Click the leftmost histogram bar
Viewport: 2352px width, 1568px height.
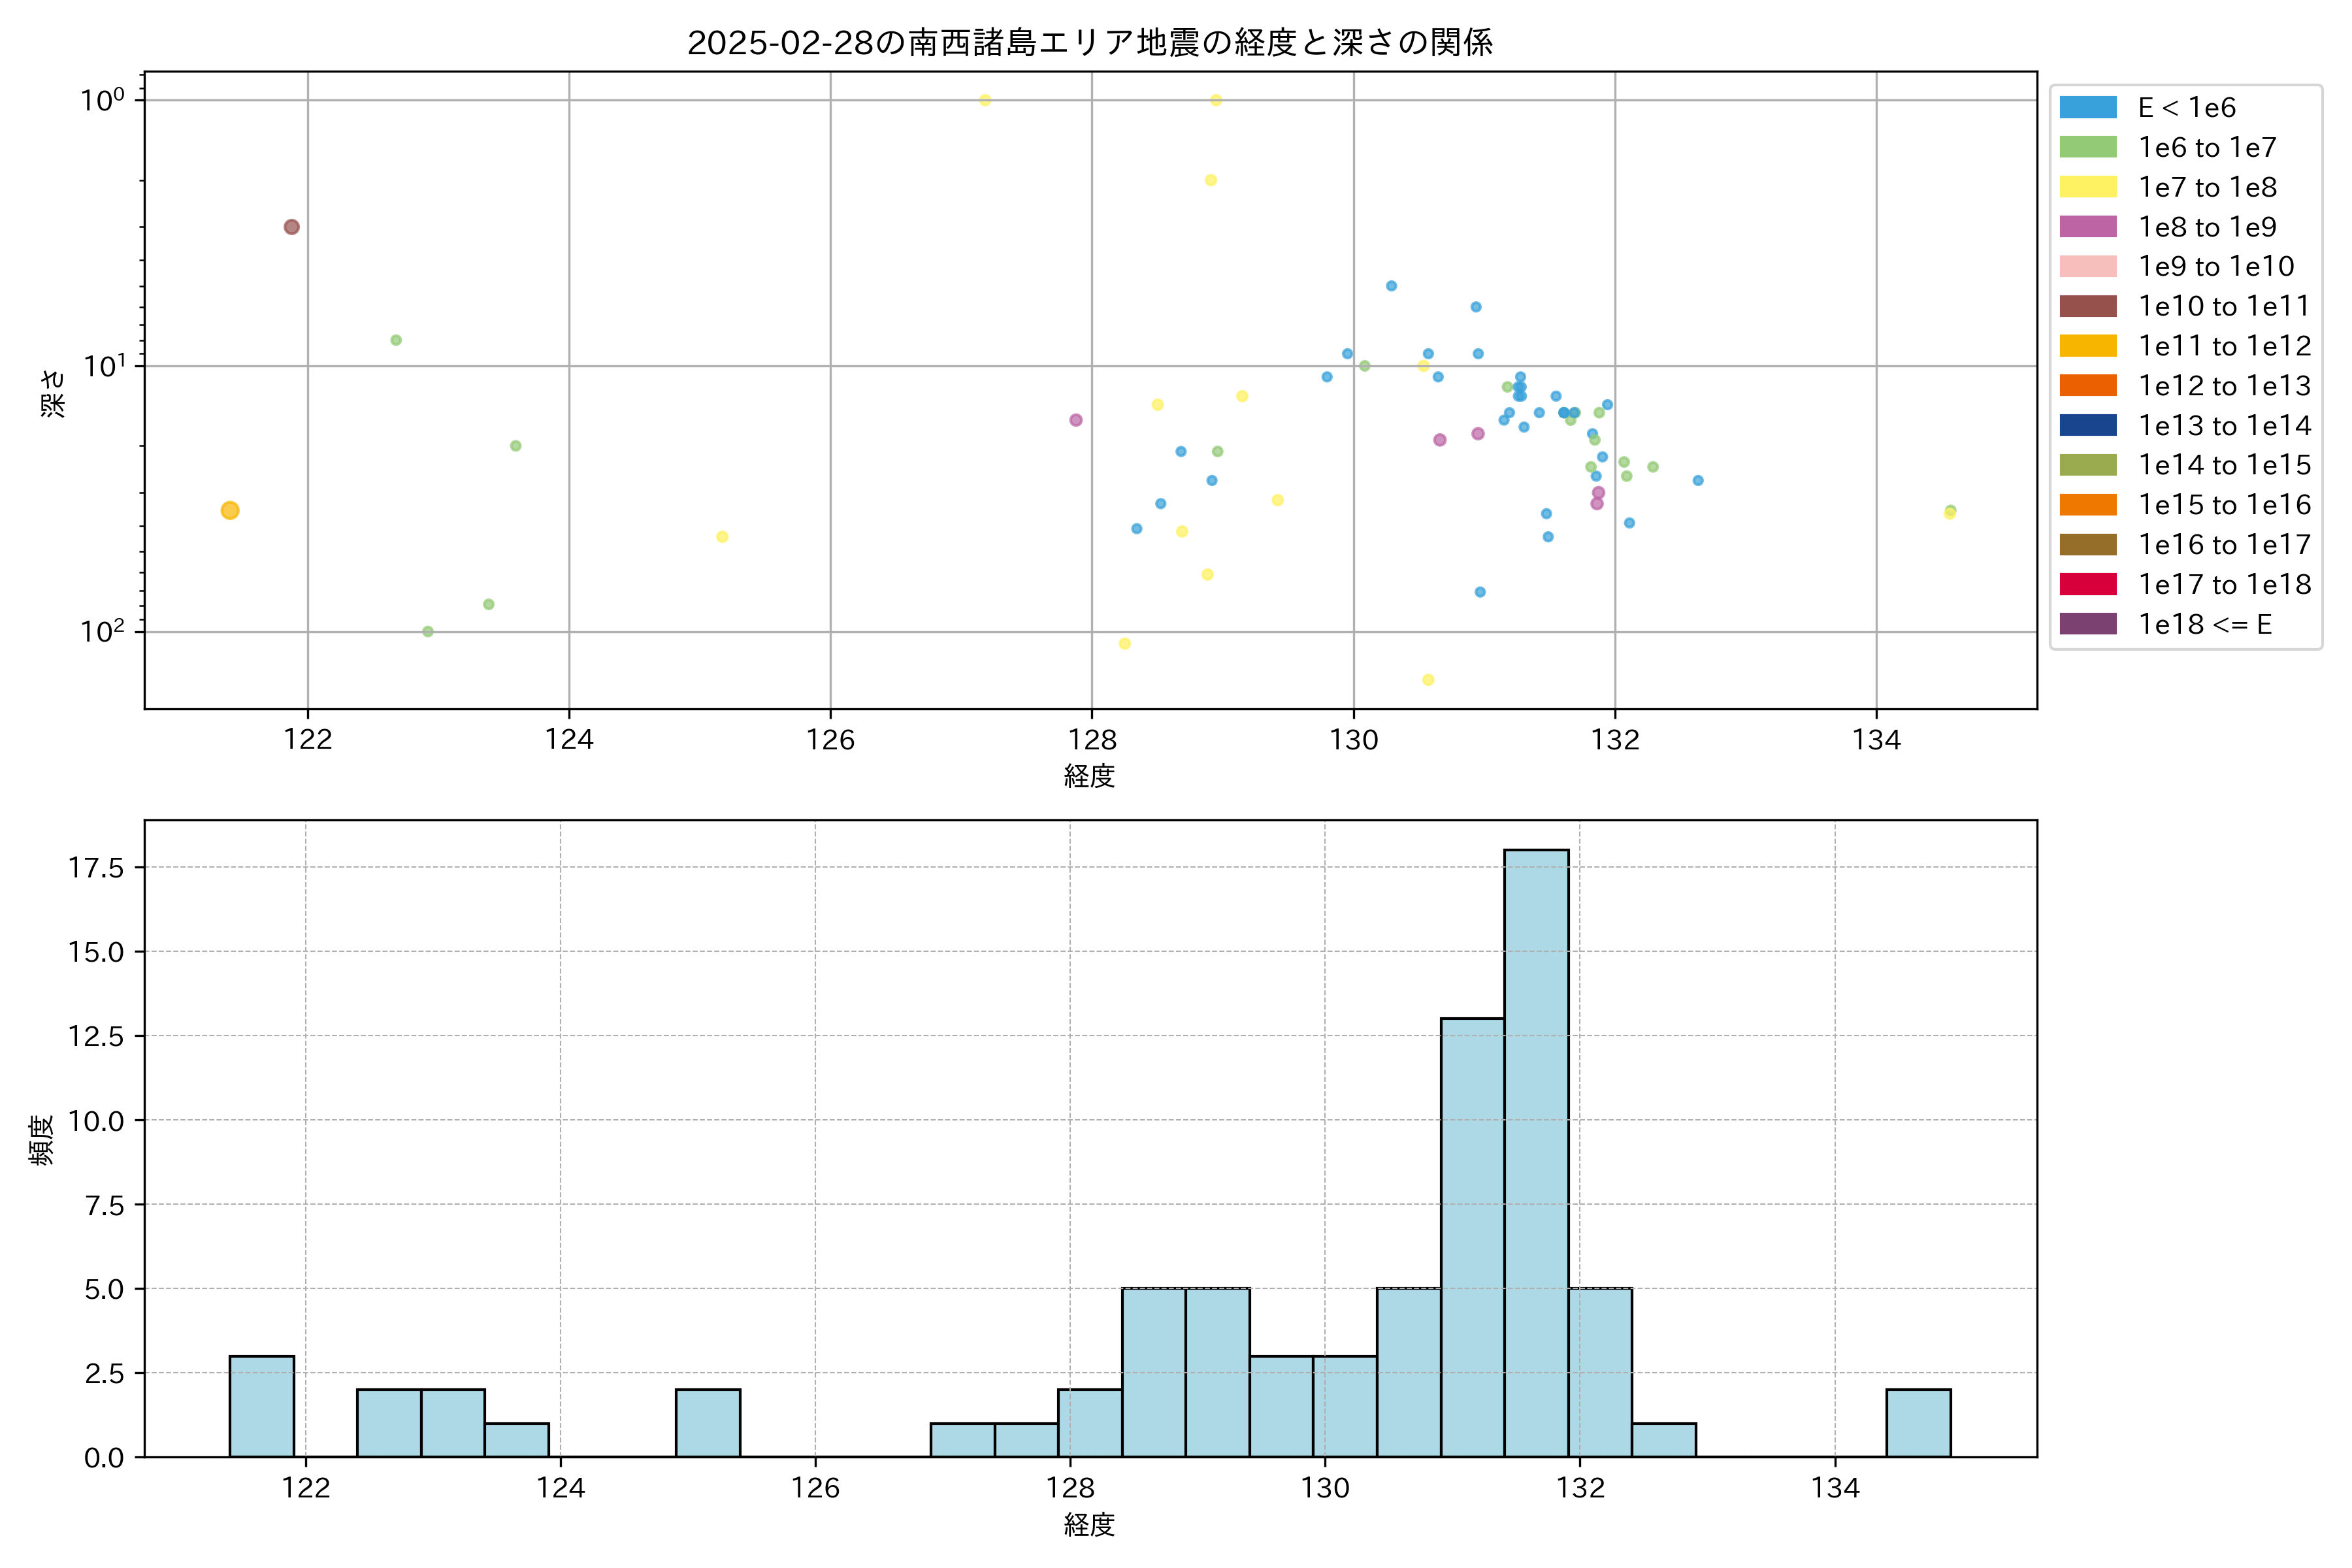click(x=262, y=1406)
